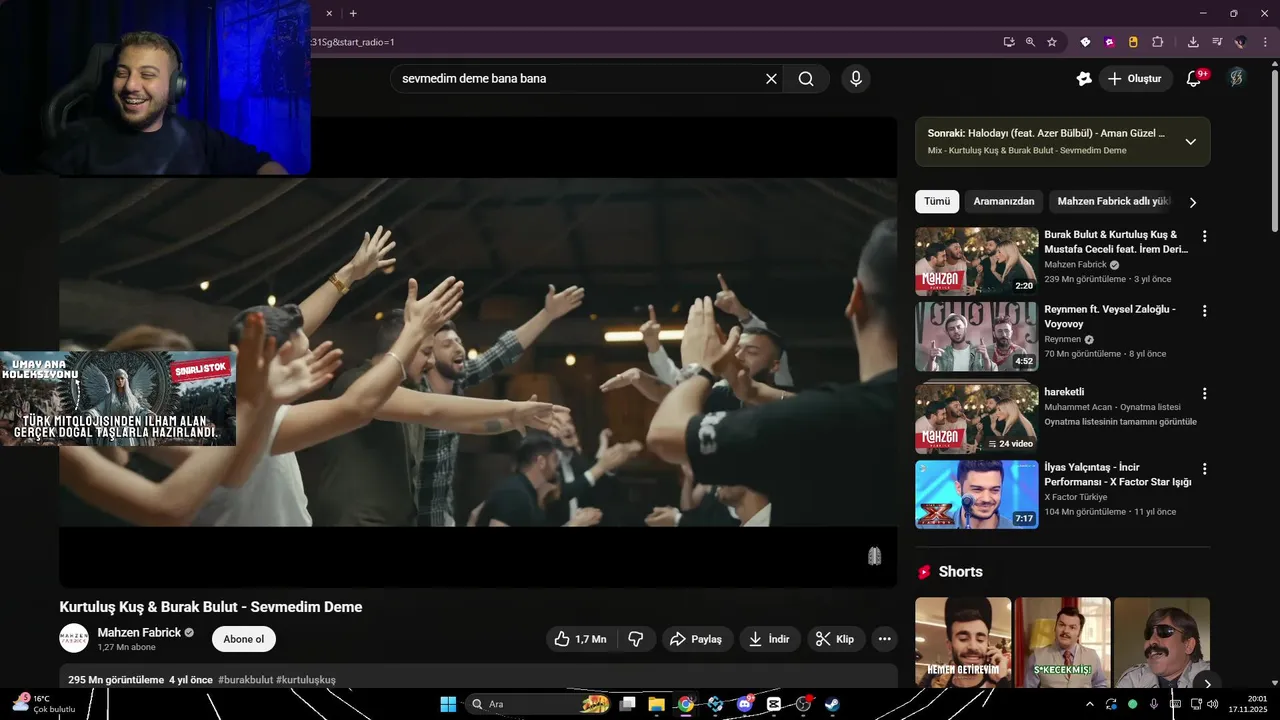
Task: Close the current browser tab
Action: click(329, 13)
